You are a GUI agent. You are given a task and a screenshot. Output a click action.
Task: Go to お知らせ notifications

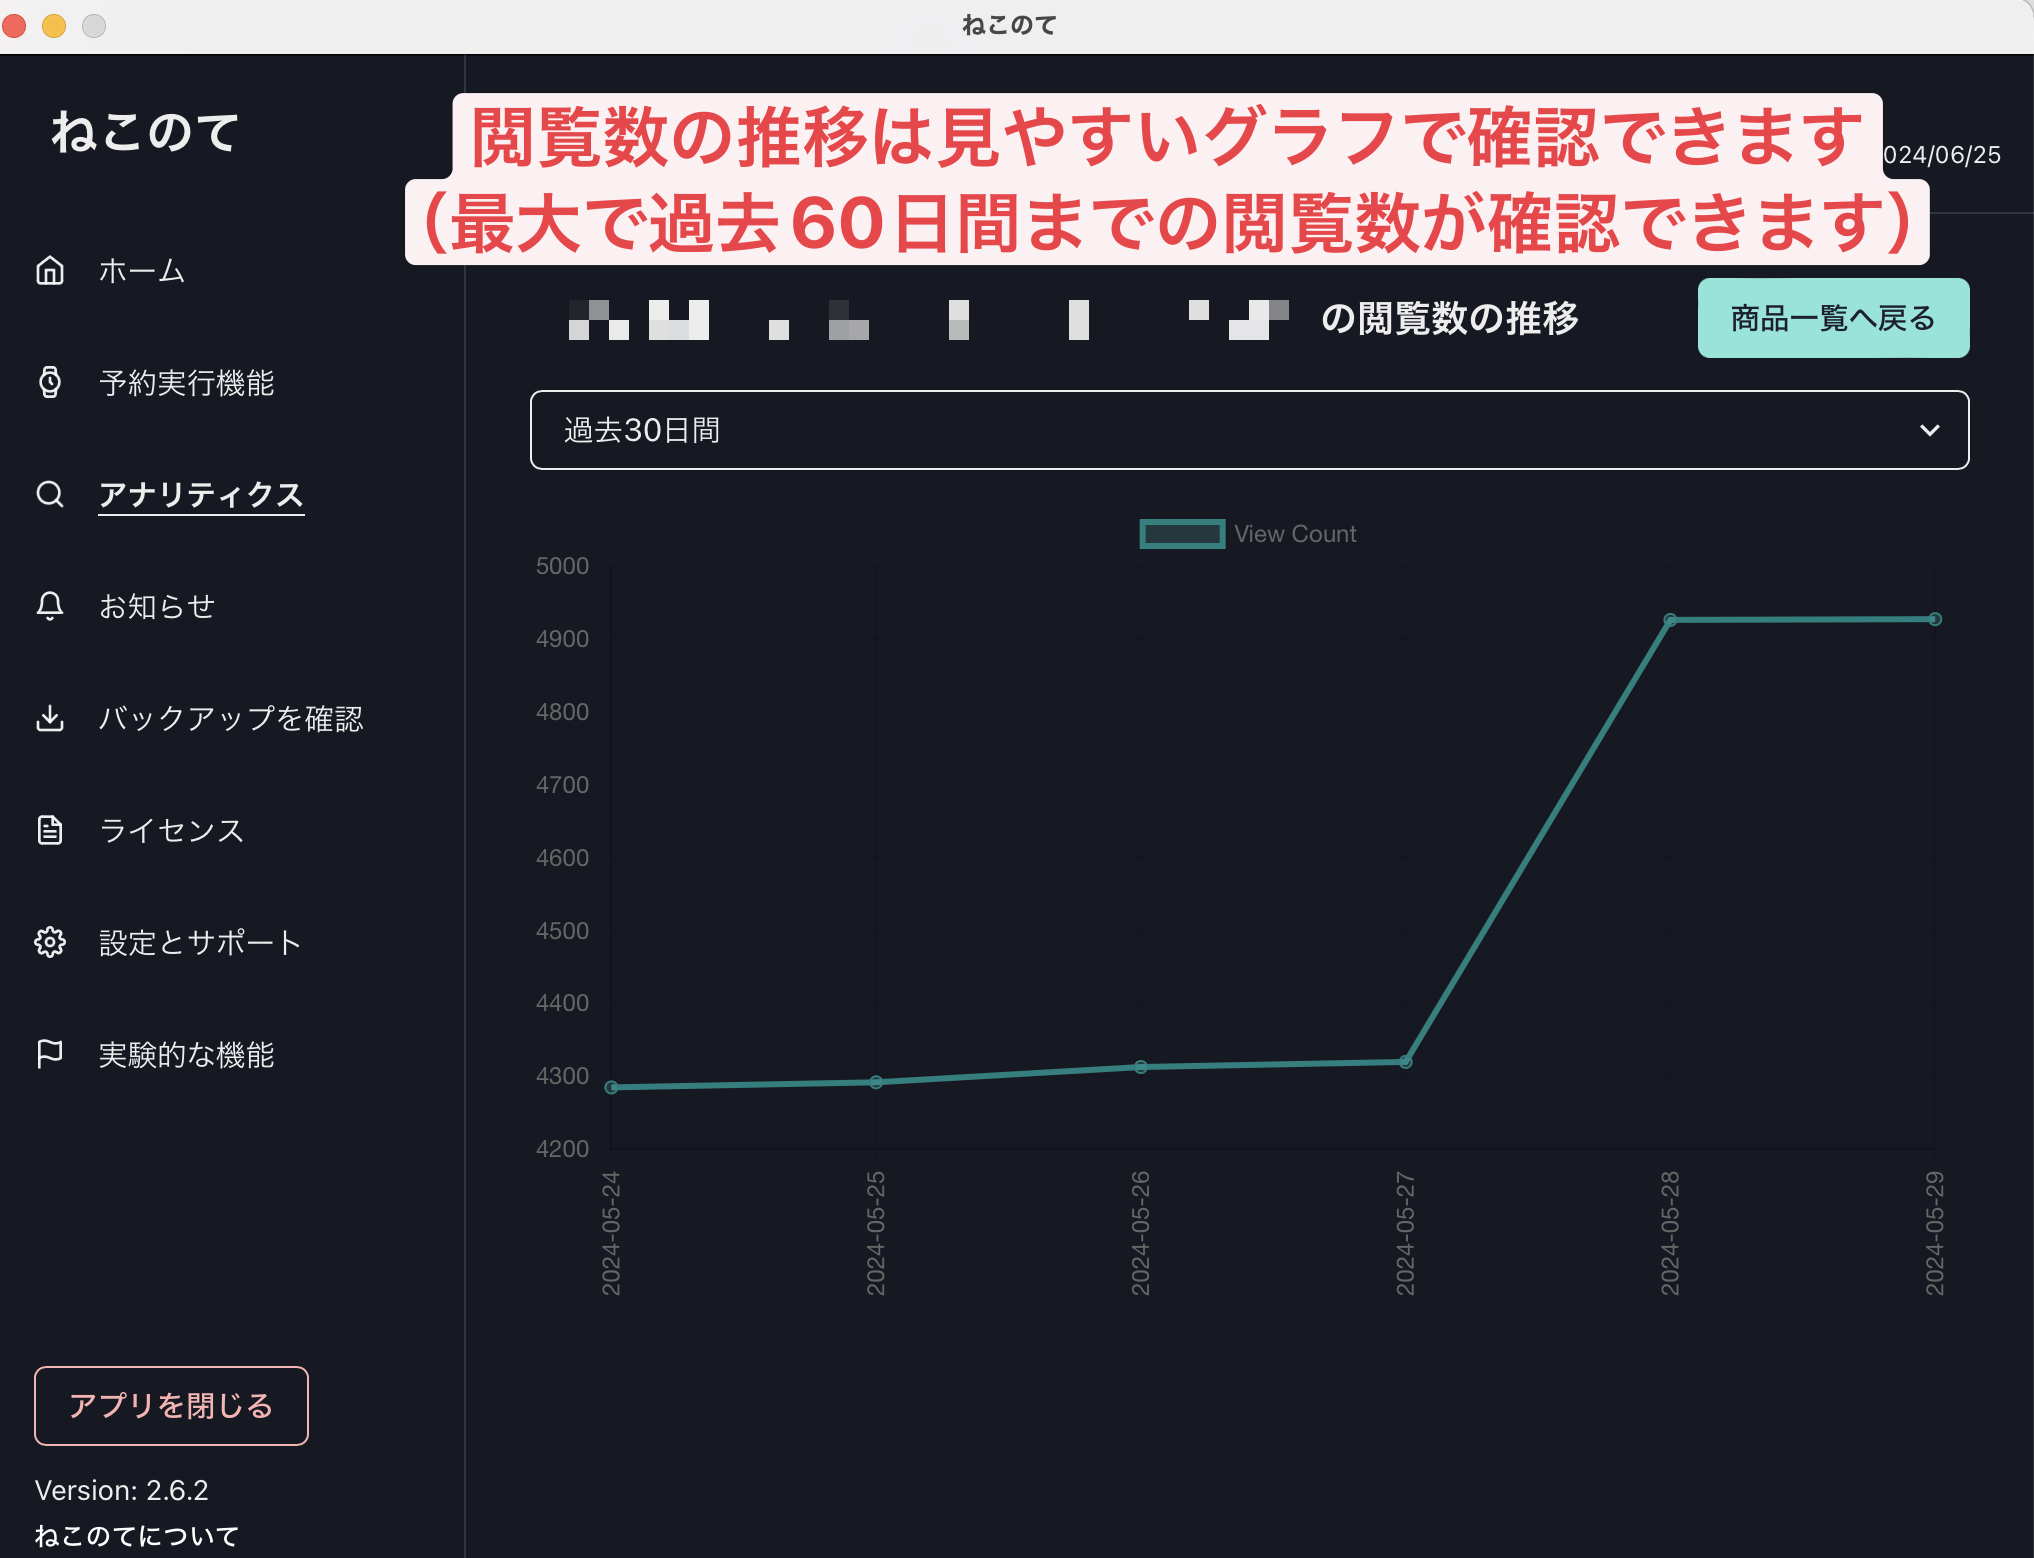pyautogui.click(x=157, y=606)
